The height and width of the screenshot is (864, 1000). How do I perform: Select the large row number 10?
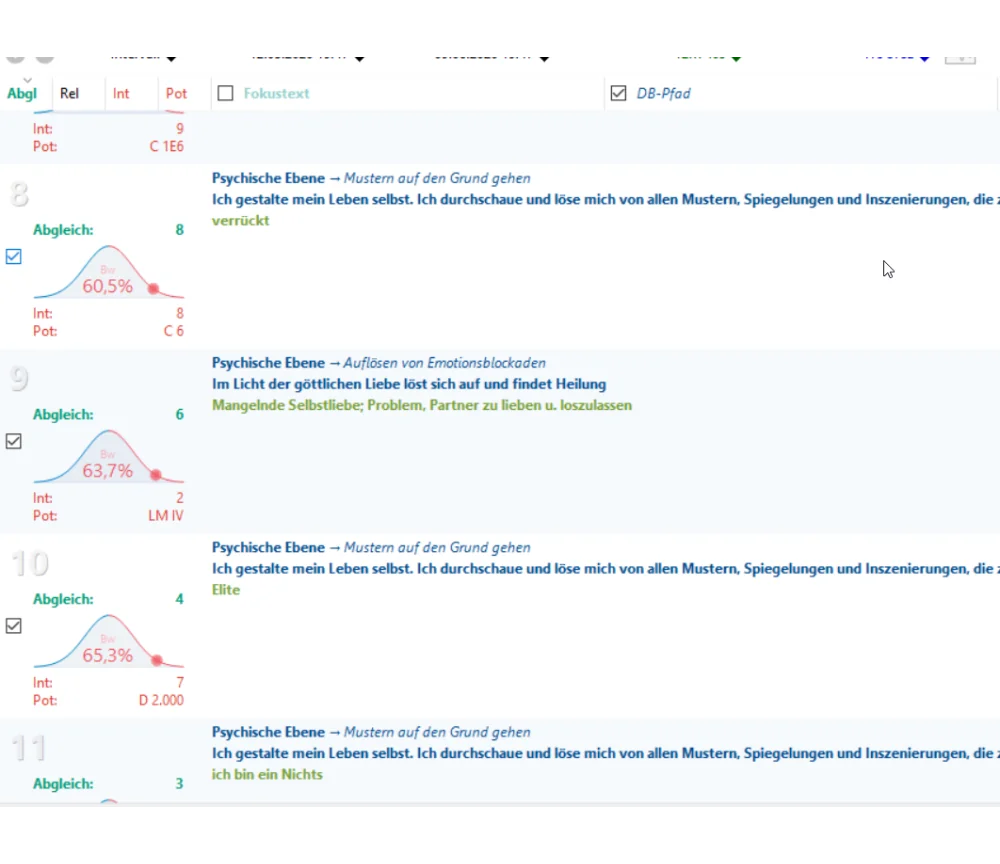(29, 564)
